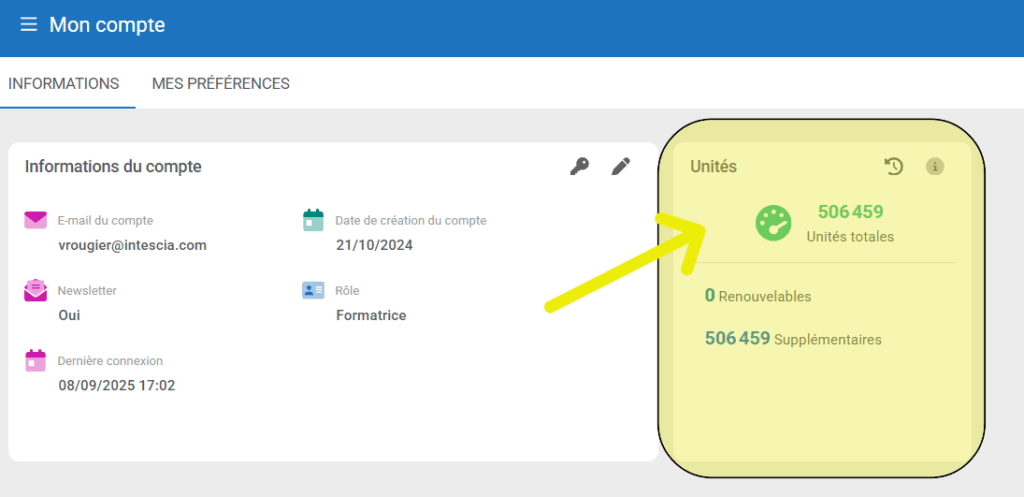Click the green gauge icon for total units
The width and height of the screenshot is (1024, 497).
click(773, 223)
